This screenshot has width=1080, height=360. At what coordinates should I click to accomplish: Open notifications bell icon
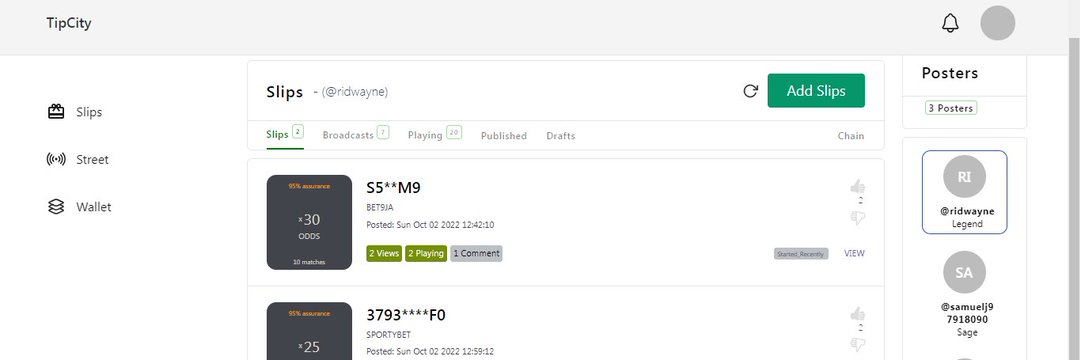tap(950, 23)
